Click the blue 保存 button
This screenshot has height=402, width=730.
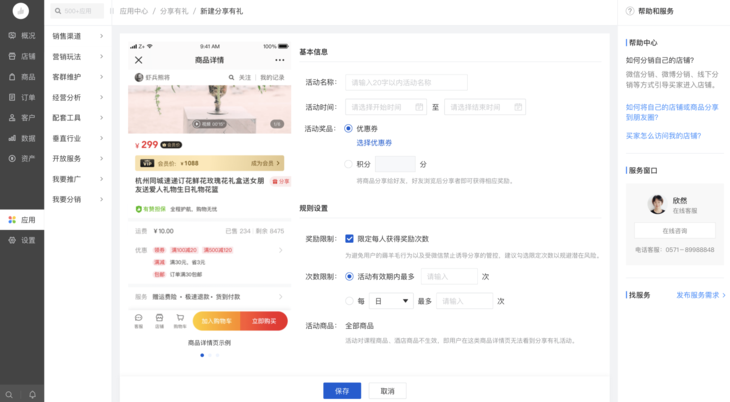pyautogui.click(x=342, y=391)
